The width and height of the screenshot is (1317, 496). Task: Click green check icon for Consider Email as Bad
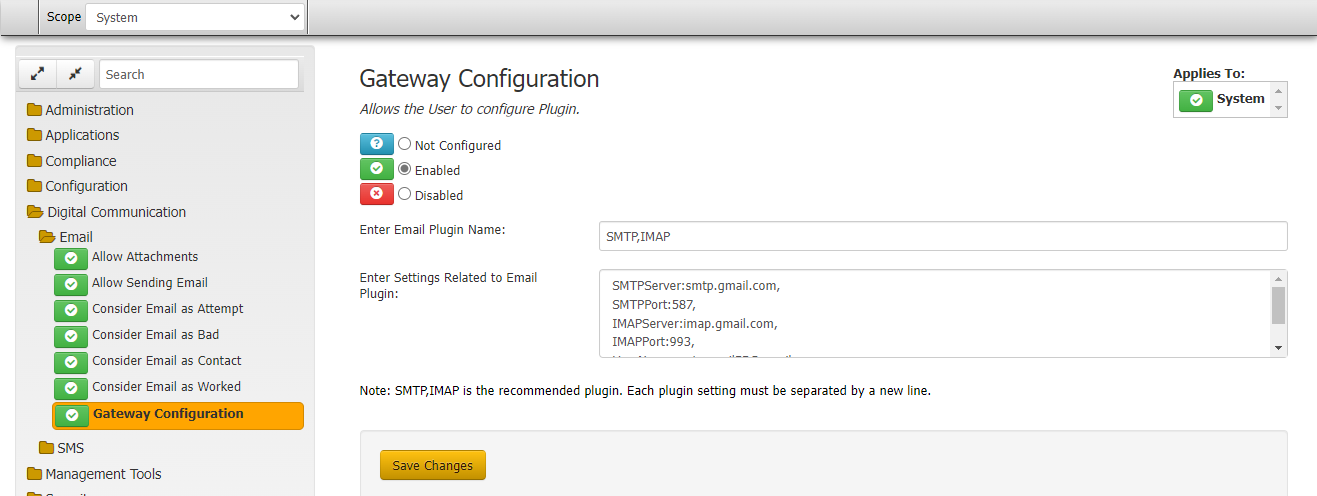coord(70,336)
